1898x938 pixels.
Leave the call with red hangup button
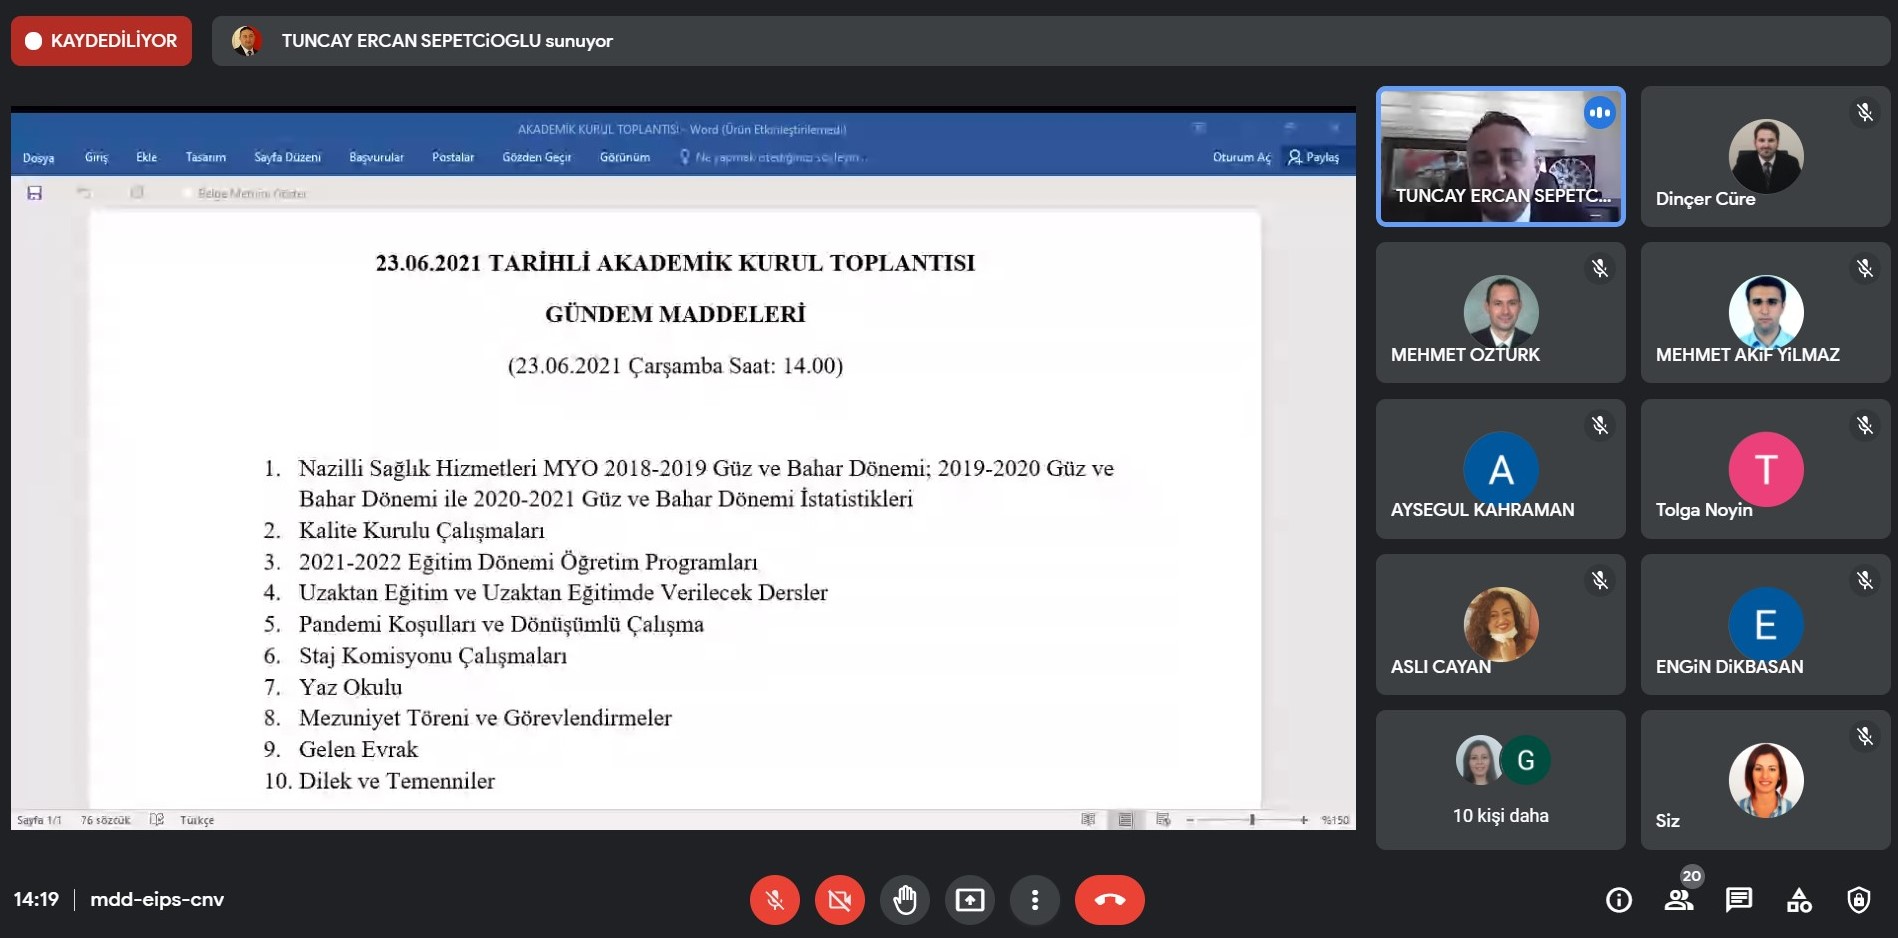click(1109, 900)
